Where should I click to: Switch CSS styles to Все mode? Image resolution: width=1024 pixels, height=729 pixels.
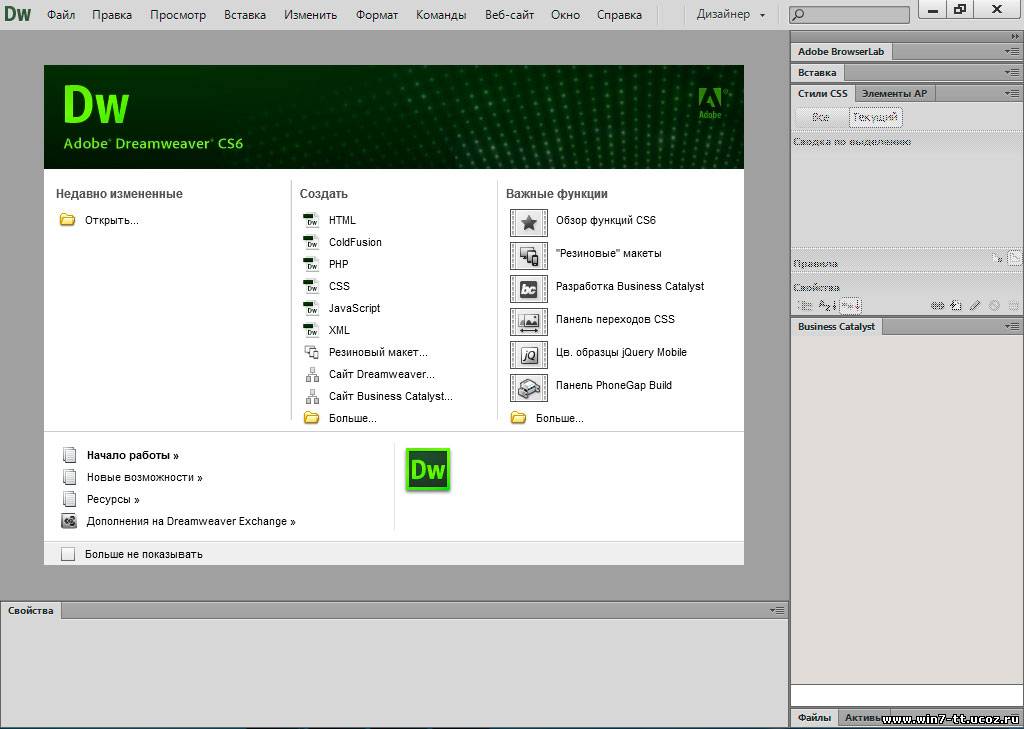tap(820, 118)
